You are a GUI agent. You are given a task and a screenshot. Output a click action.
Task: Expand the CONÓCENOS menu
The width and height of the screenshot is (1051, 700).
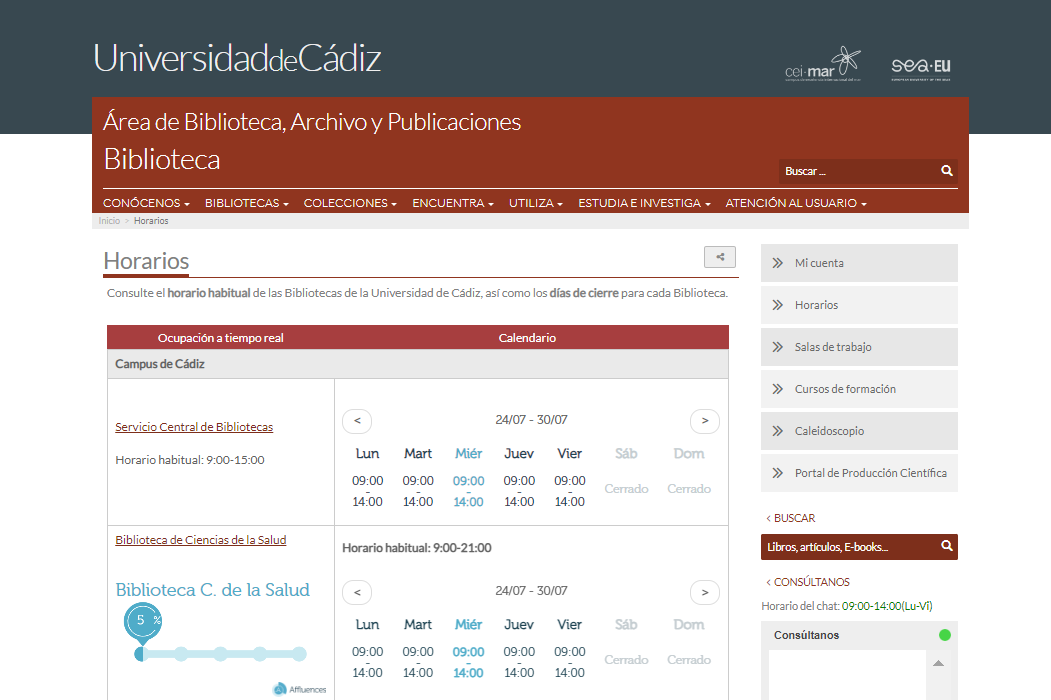click(x=146, y=203)
